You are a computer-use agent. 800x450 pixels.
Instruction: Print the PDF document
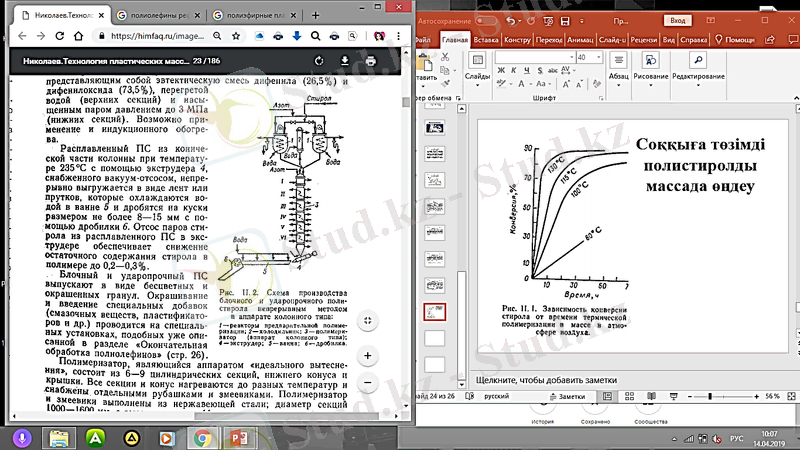pos(371,61)
